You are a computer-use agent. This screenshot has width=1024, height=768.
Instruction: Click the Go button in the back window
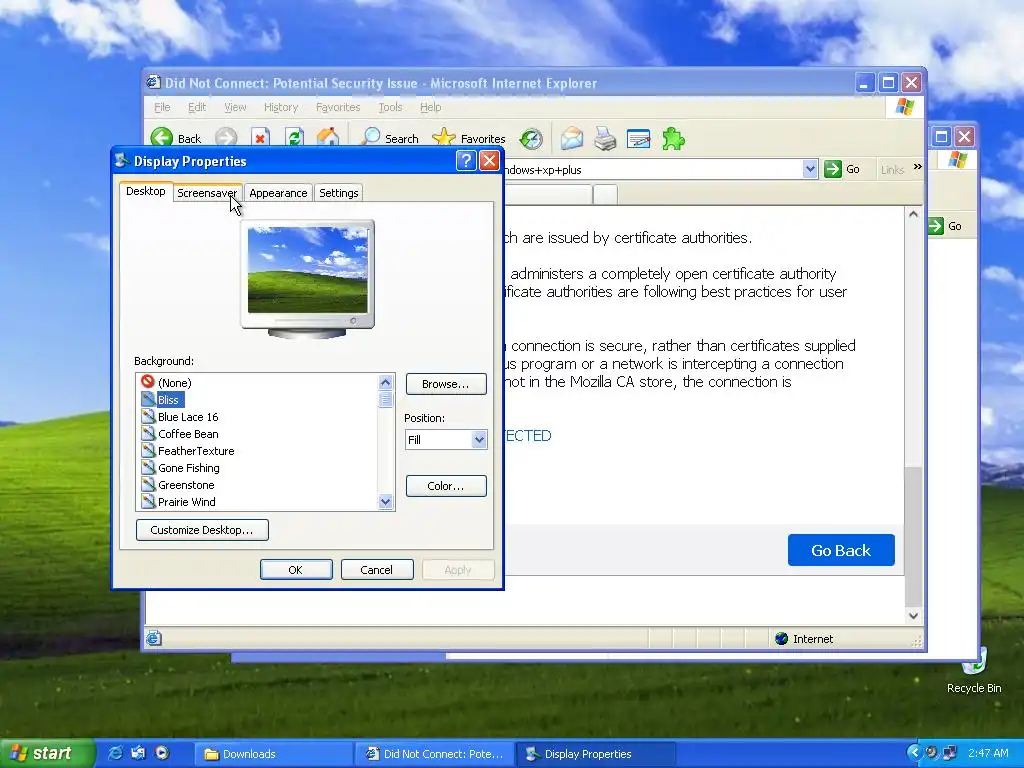click(x=945, y=226)
